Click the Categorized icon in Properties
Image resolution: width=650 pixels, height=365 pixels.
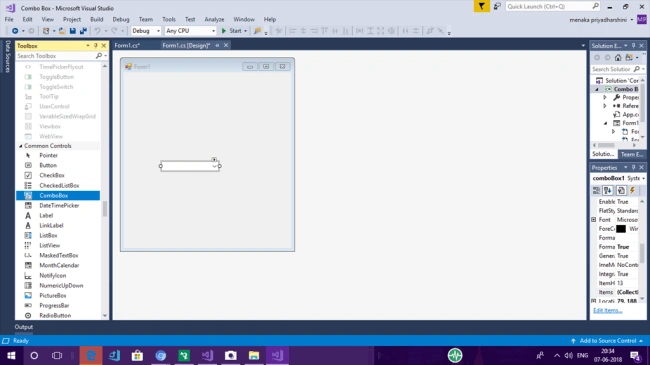pyautogui.click(x=596, y=190)
